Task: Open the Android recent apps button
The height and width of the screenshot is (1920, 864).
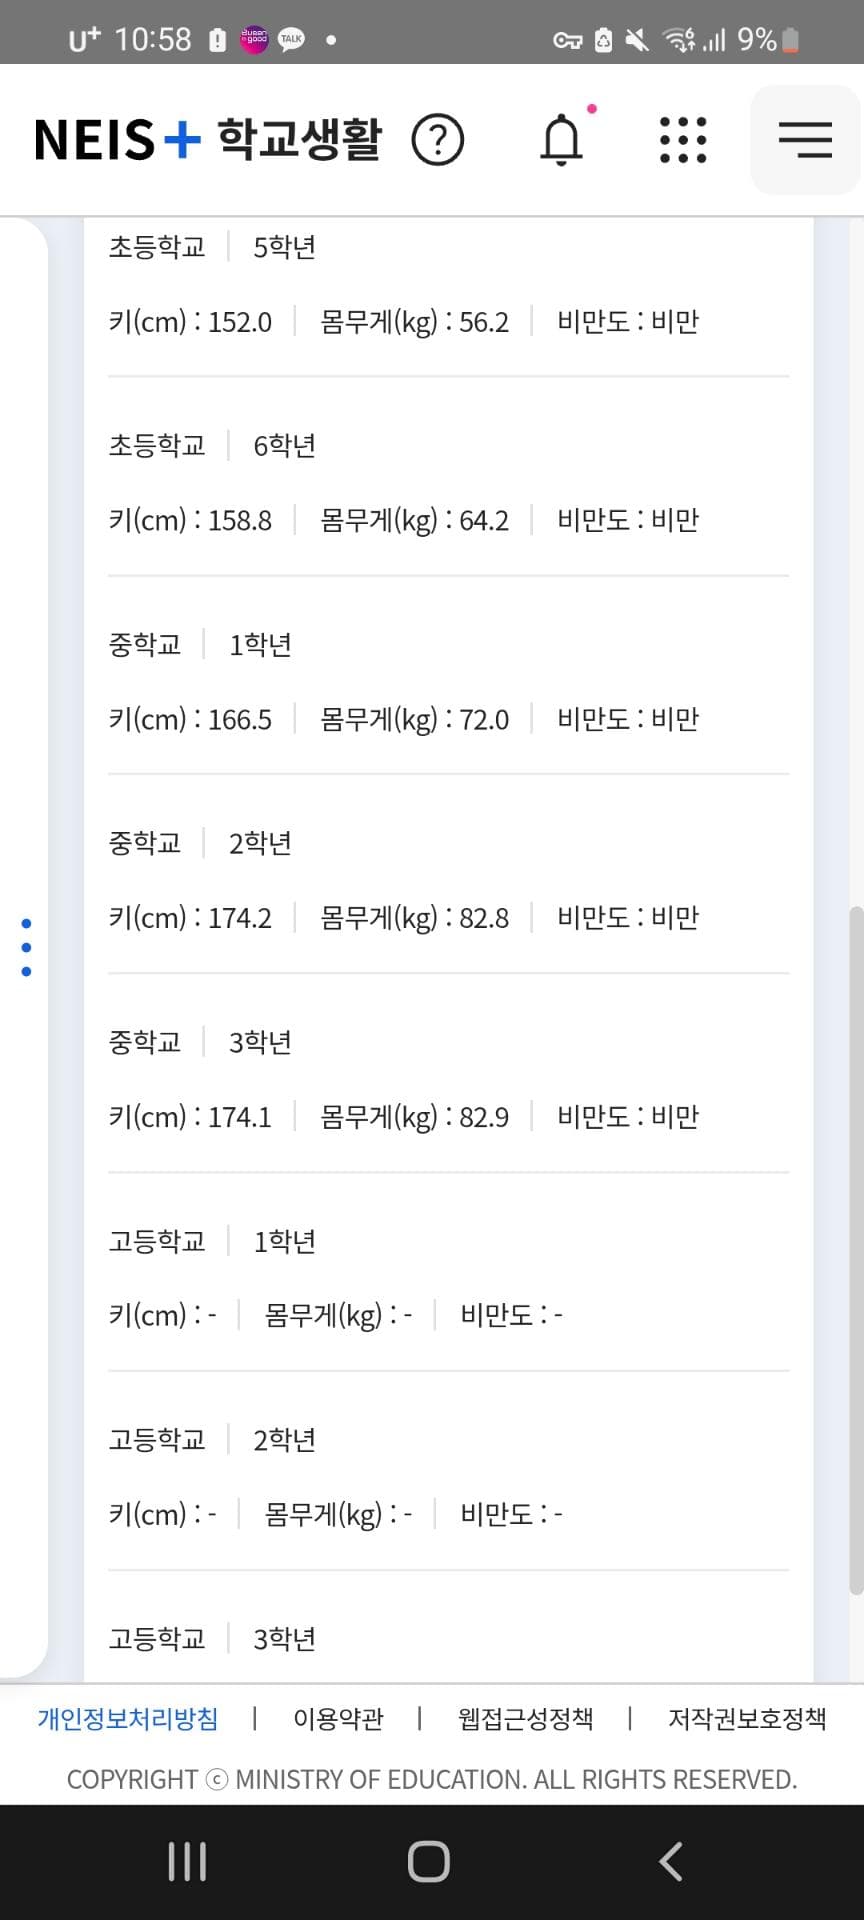Action: pyautogui.click(x=187, y=1861)
